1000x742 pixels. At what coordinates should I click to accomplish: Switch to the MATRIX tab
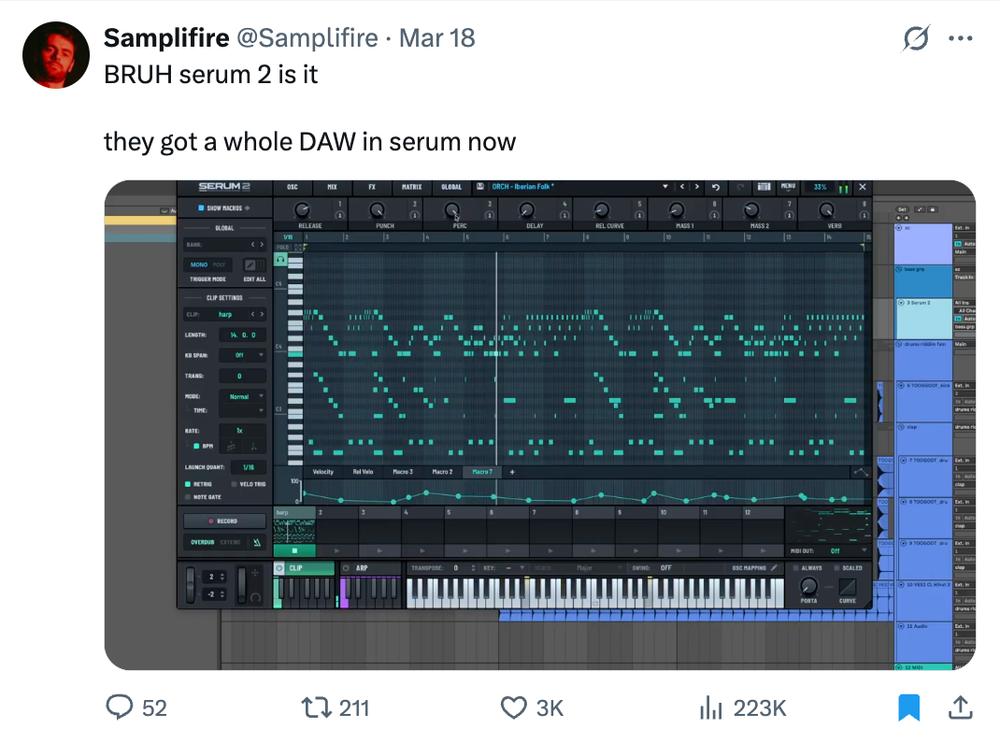click(x=411, y=187)
